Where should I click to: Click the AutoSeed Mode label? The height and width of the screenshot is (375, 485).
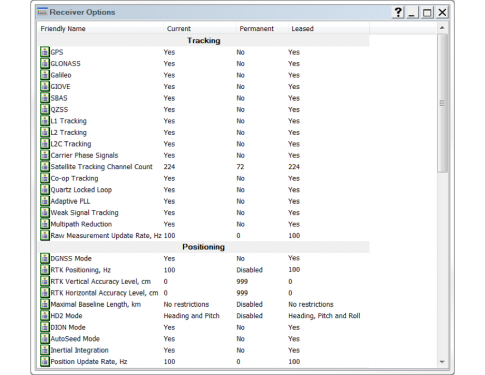pyautogui.click(x=75, y=339)
